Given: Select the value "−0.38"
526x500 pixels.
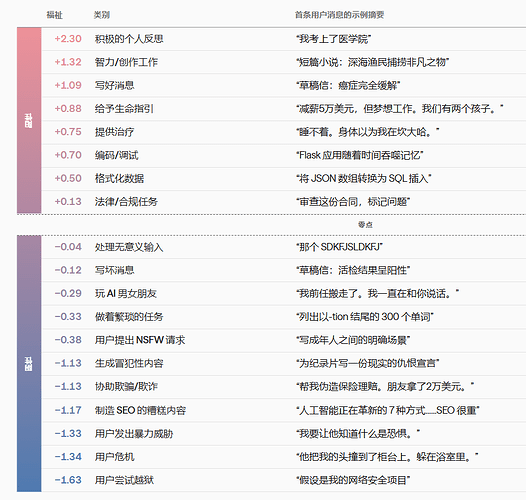Looking at the screenshot, I should (x=68, y=340).
